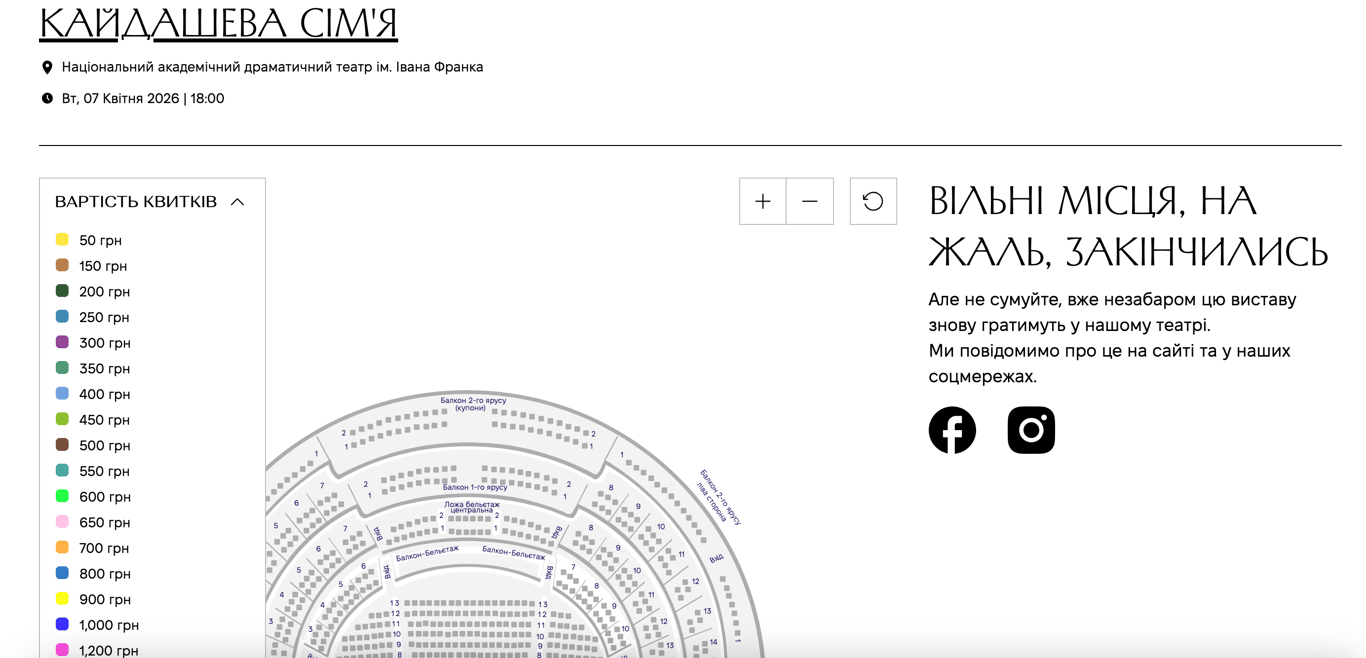The height and width of the screenshot is (658, 1366).
Task: Click the 700 грн orange price label
Action: (x=104, y=548)
